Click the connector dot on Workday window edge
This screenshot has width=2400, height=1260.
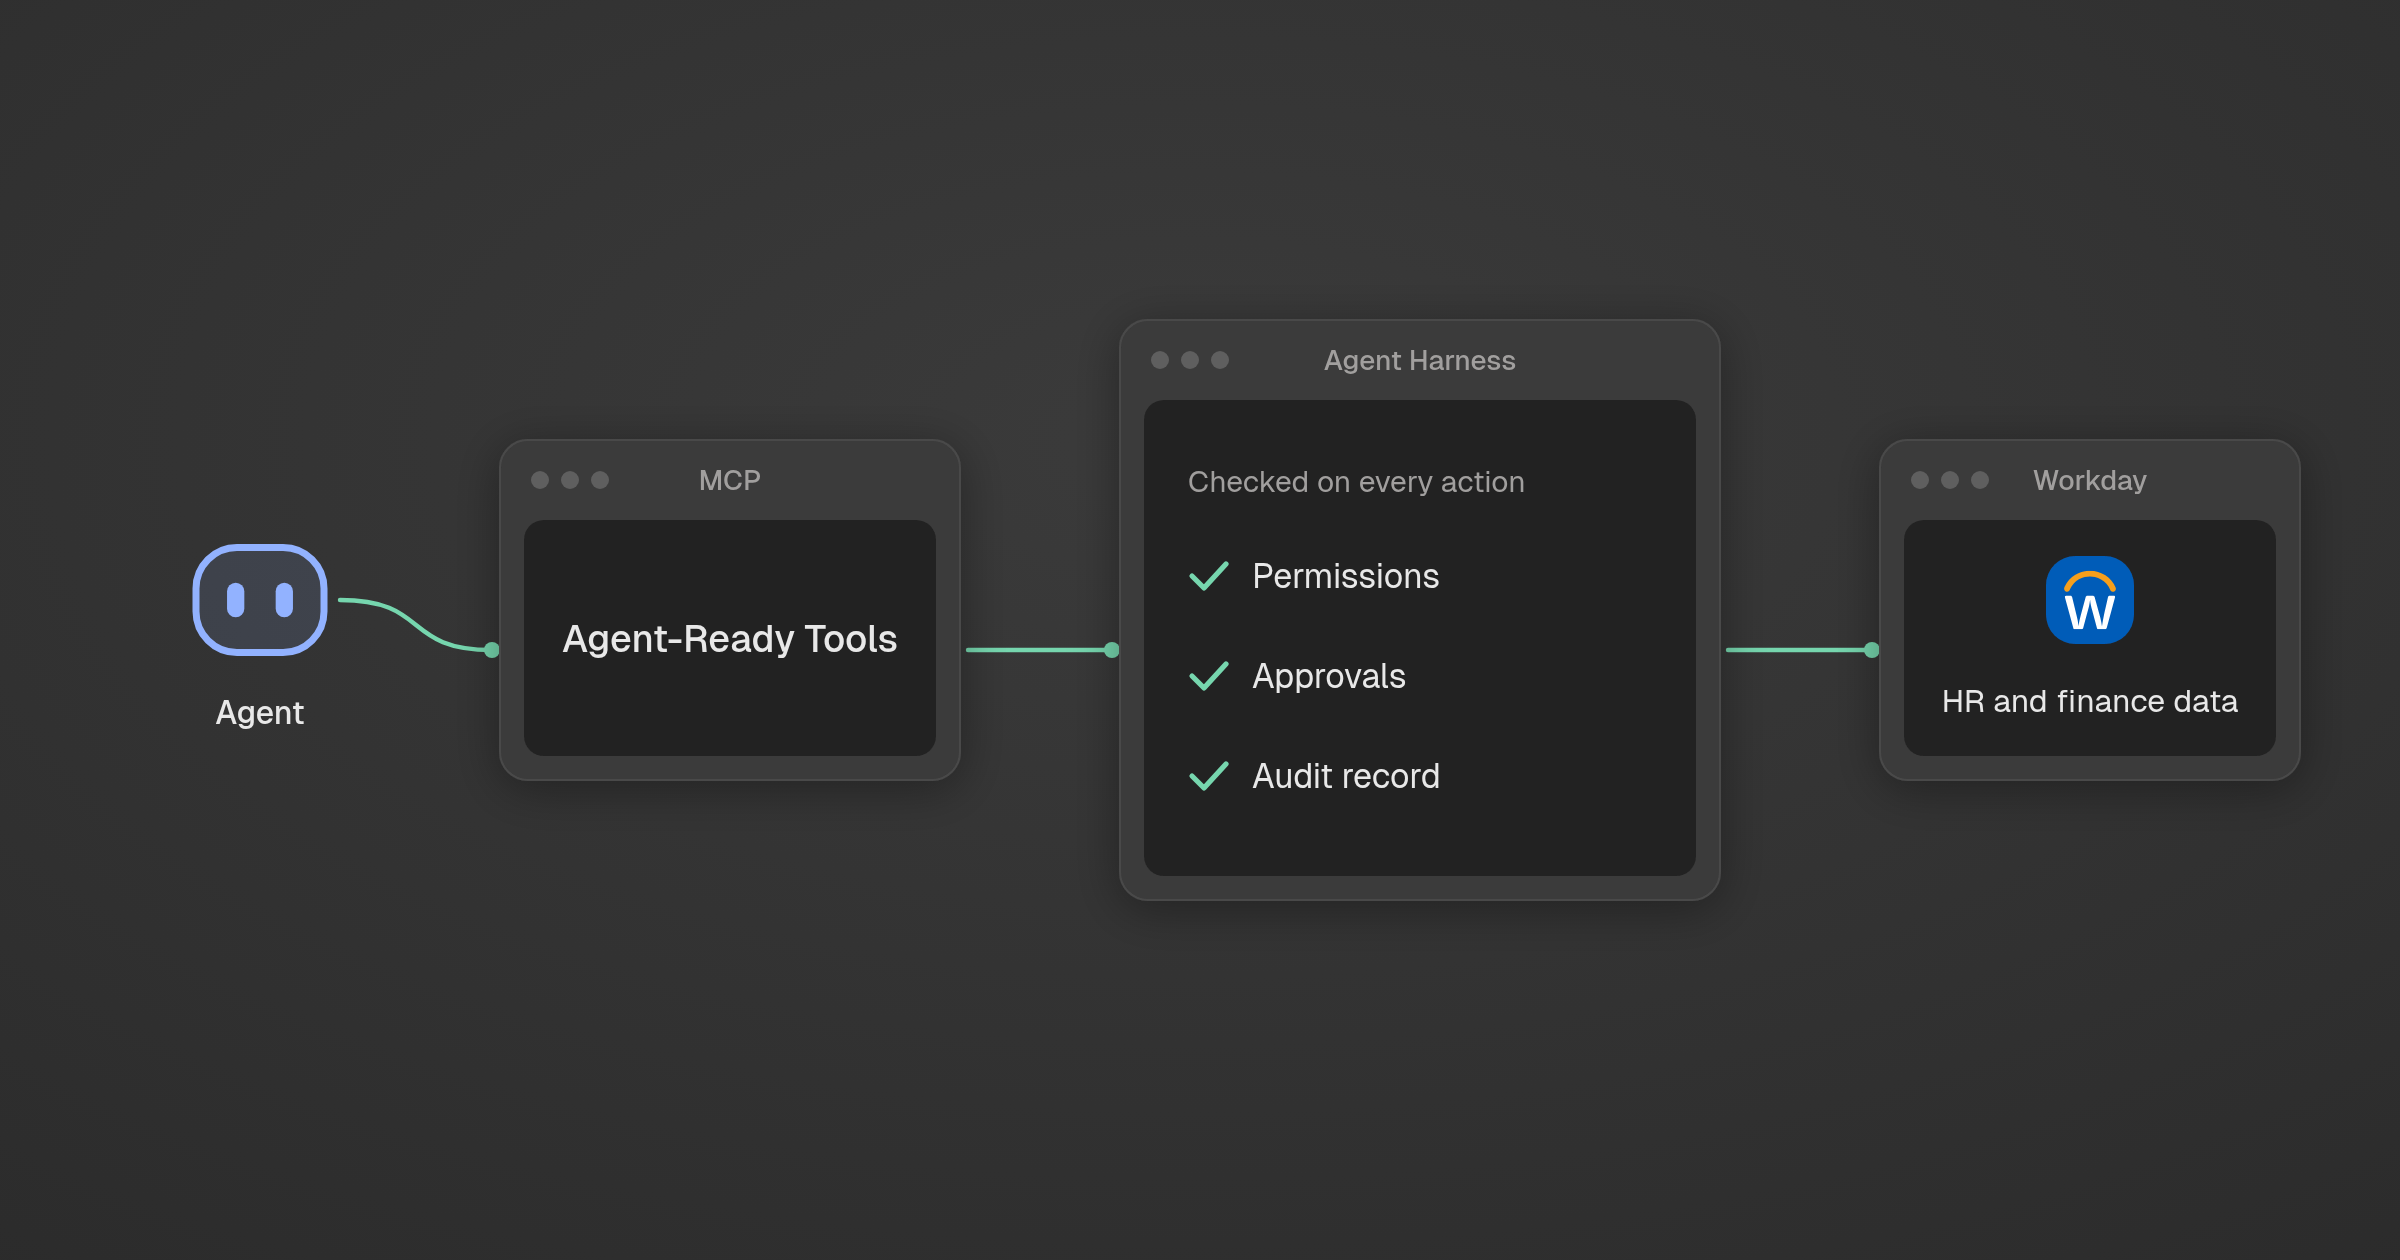(1872, 650)
